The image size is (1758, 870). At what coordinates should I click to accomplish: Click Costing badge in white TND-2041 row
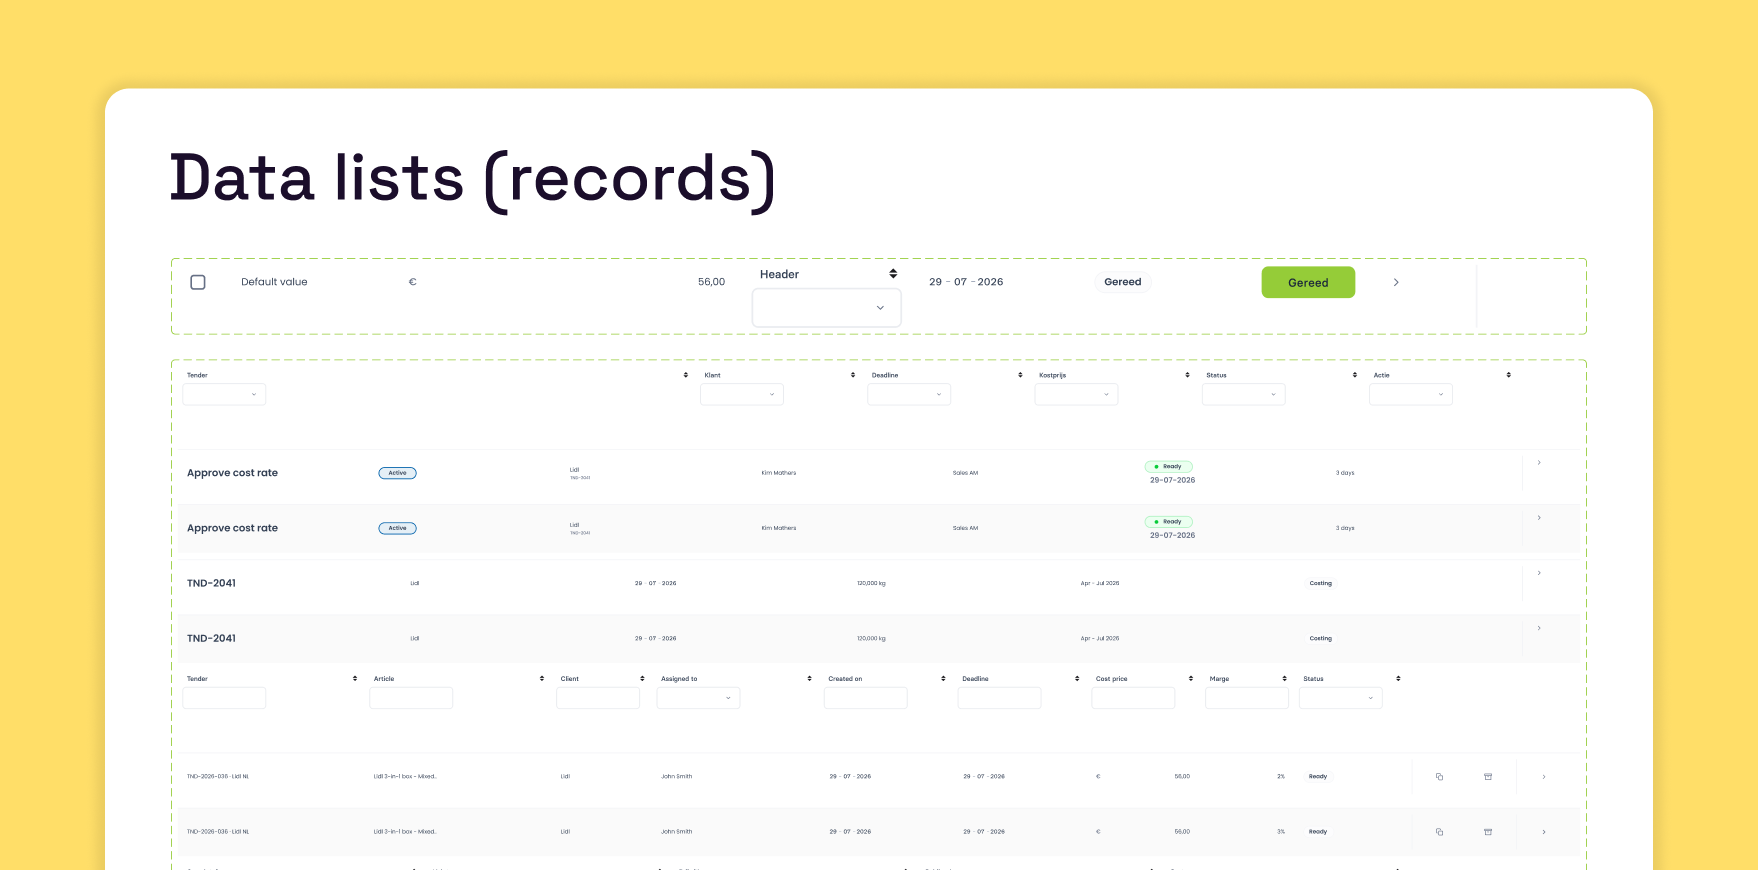pos(1320,583)
